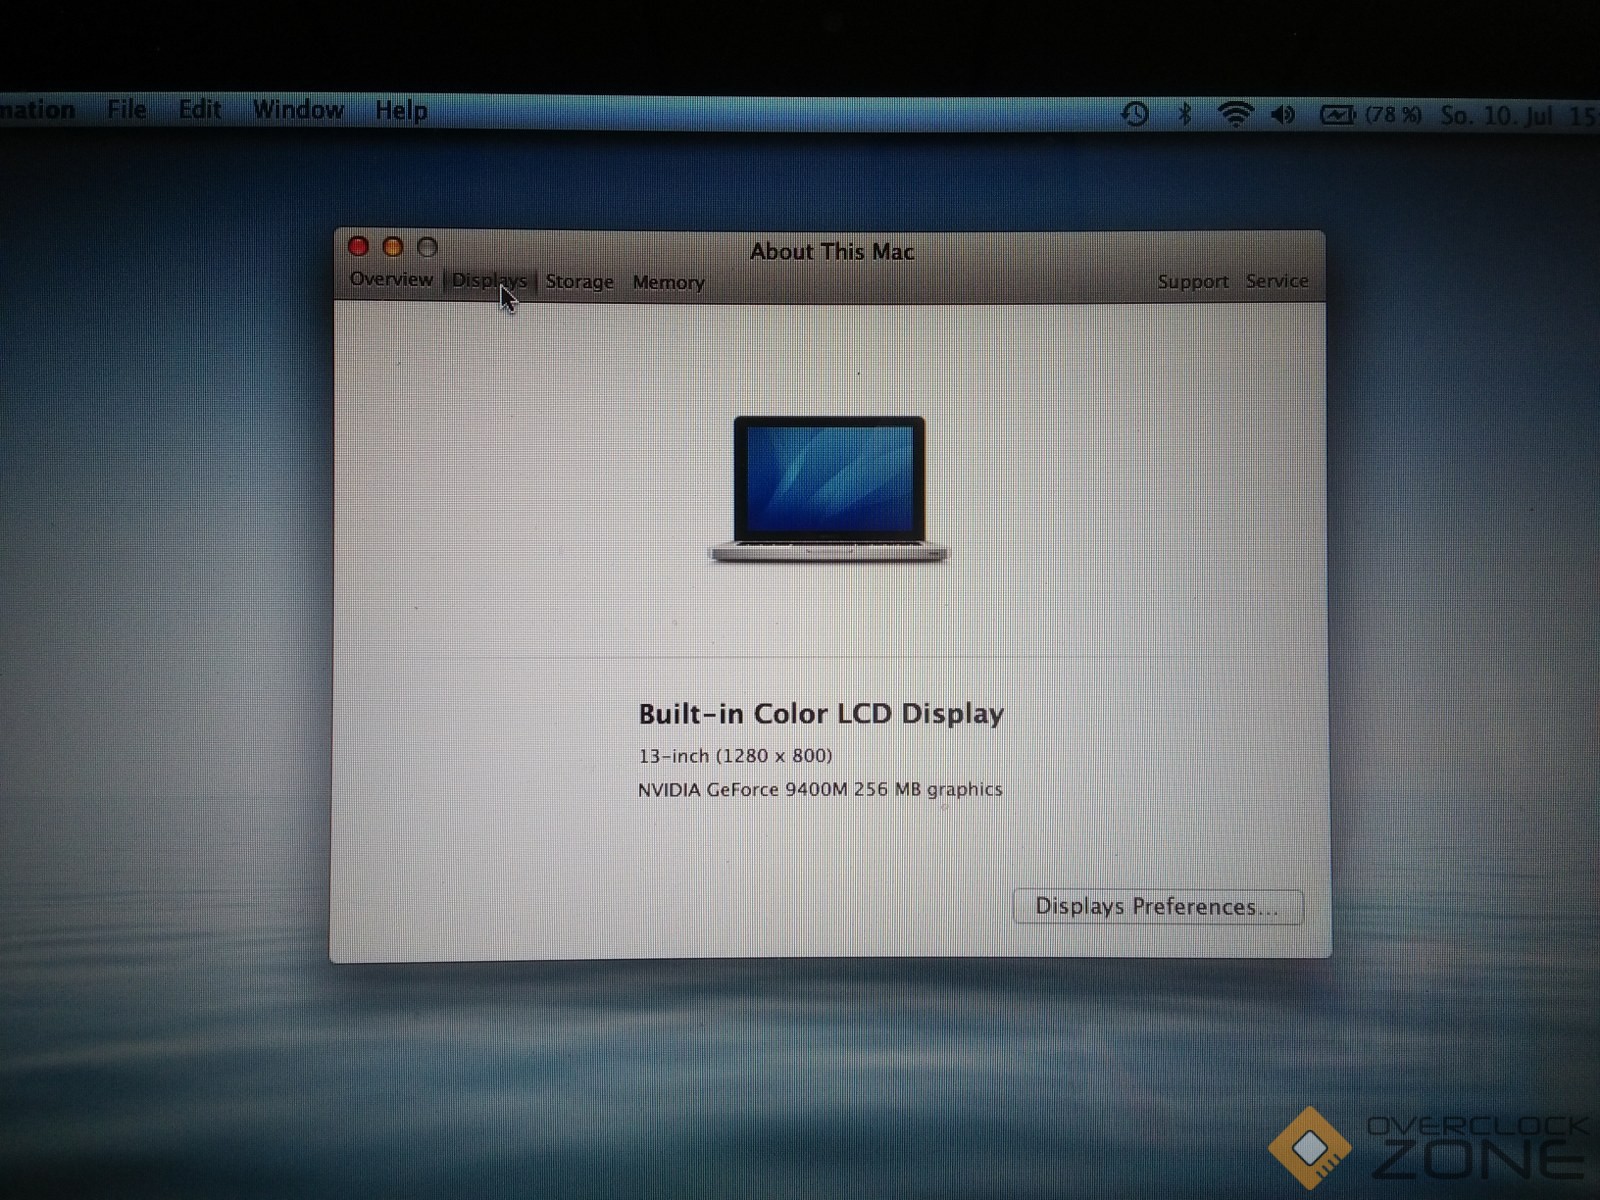Open the Wi-Fi status menu
Screen dimensions: 1600x1200
1236,114
